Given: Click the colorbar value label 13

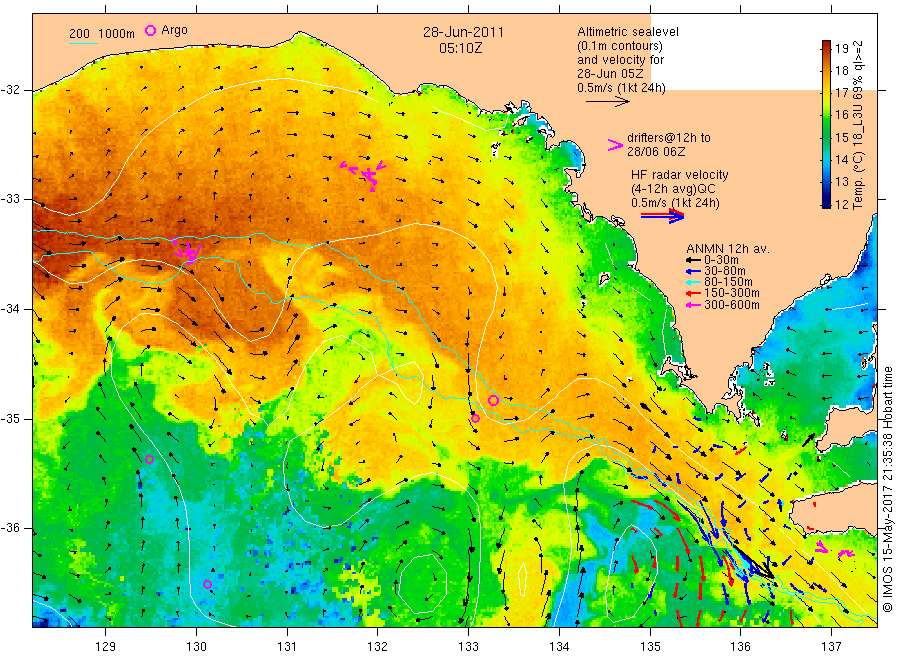Looking at the screenshot, I should (x=841, y=181).
